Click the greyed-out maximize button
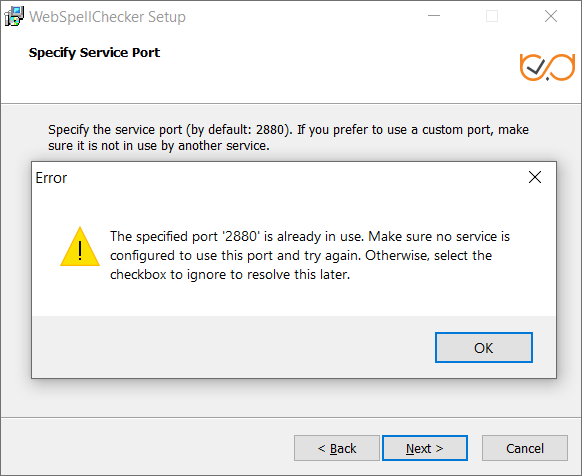Screen dimensions: 582x476 (492, 16)
